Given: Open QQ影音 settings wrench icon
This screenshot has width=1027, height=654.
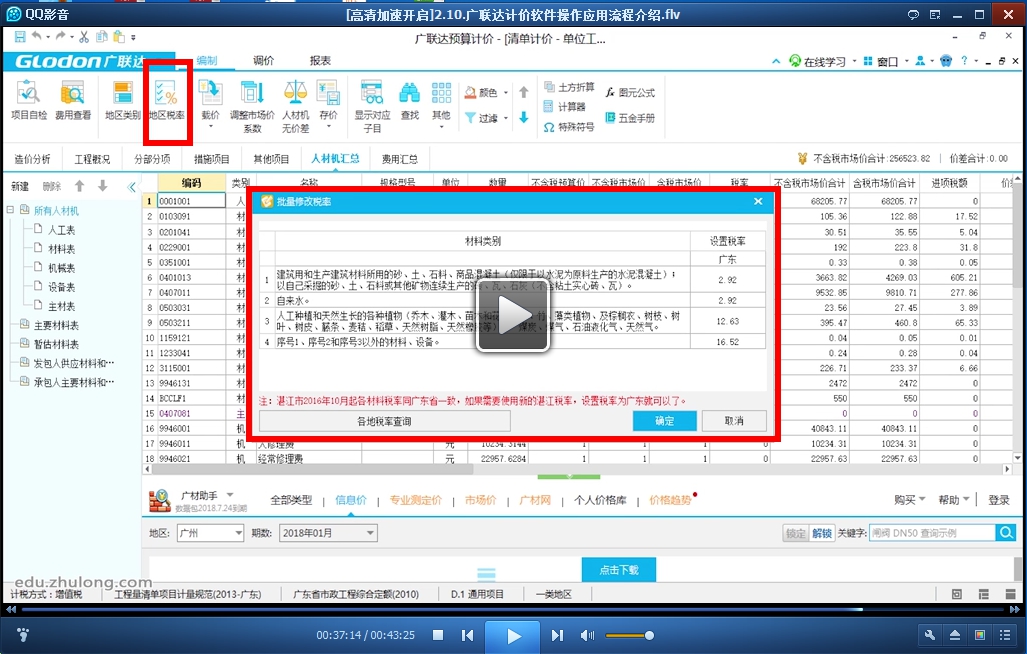Looking at the screenshot, I should tap(929, 635).
